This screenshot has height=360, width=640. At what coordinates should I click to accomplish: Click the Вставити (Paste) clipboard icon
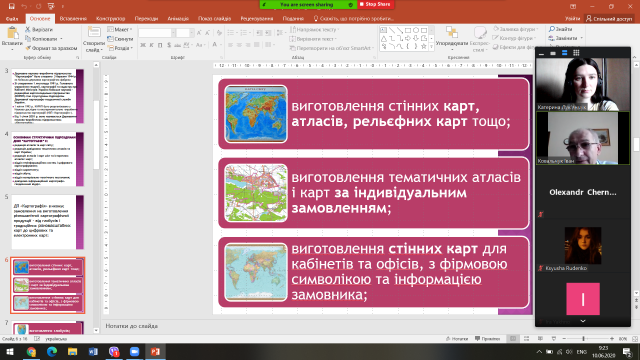pos(12,33)
